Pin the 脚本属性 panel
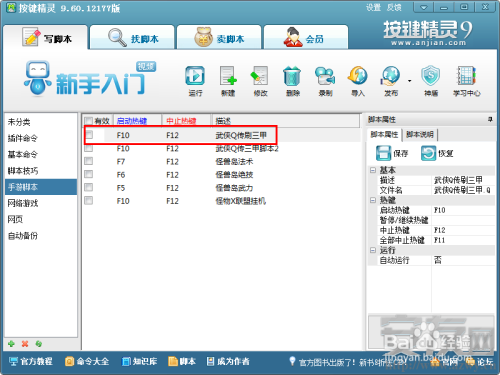The image size is (500, 375). (x=490, y=119)
